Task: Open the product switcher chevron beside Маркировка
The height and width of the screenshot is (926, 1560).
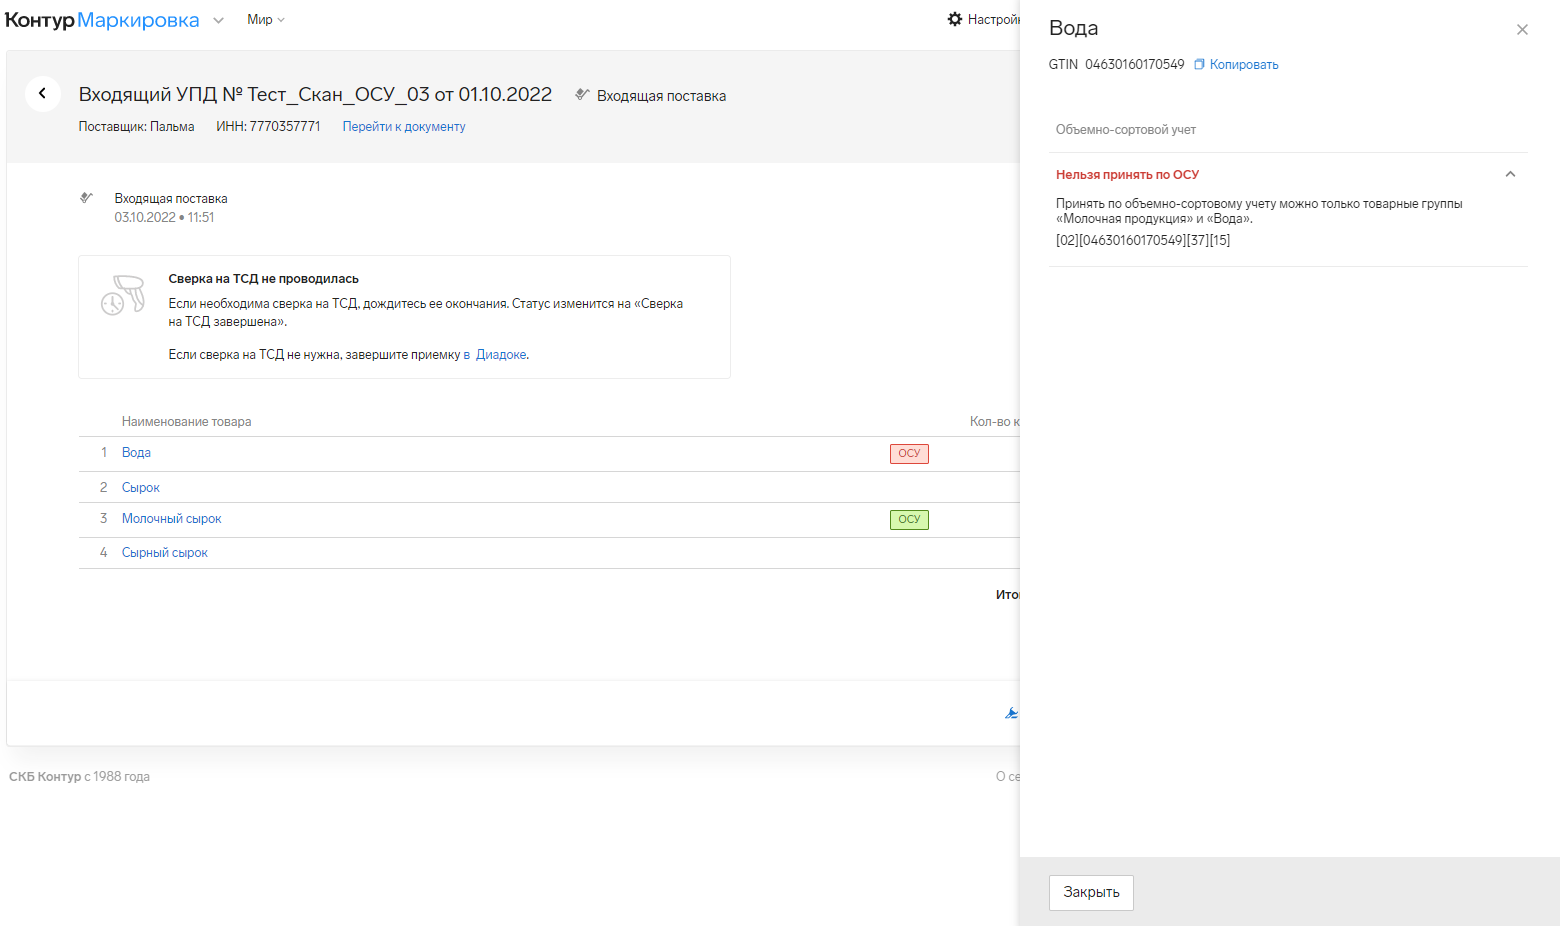Action: [218, 21]
